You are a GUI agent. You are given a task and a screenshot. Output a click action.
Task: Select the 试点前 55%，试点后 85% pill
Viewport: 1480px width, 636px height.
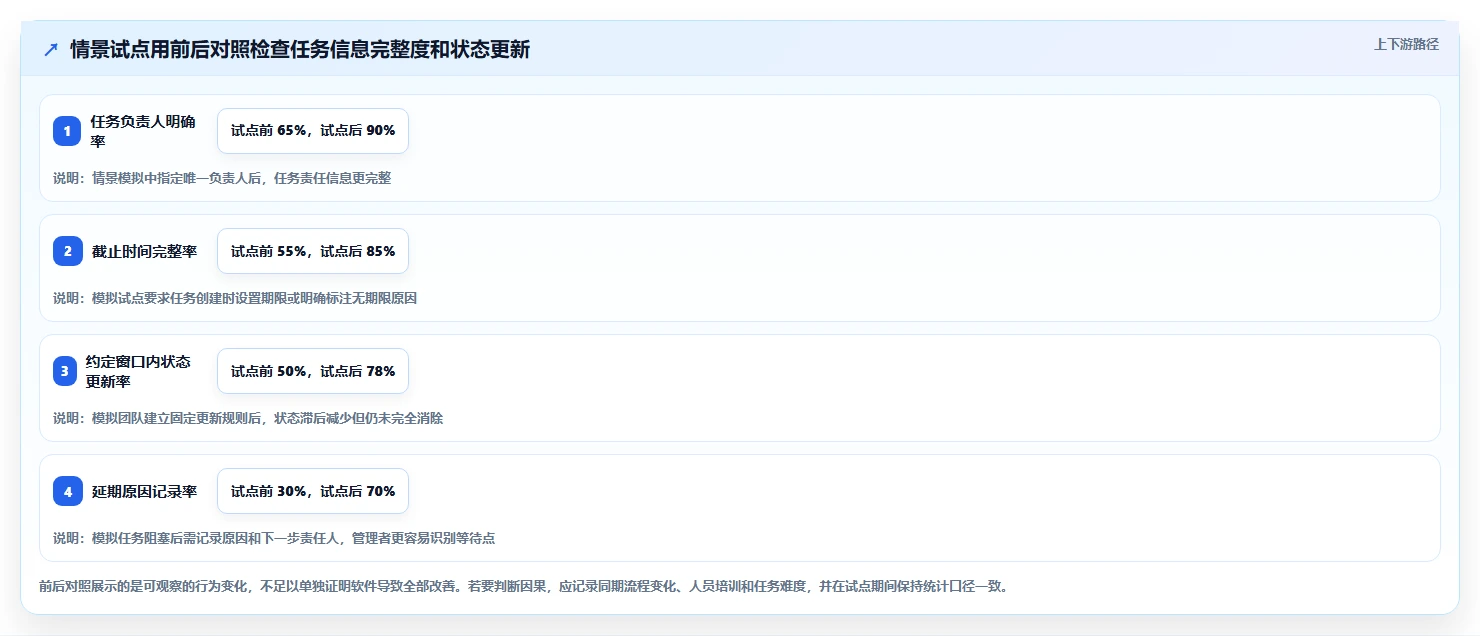[313, 251]
